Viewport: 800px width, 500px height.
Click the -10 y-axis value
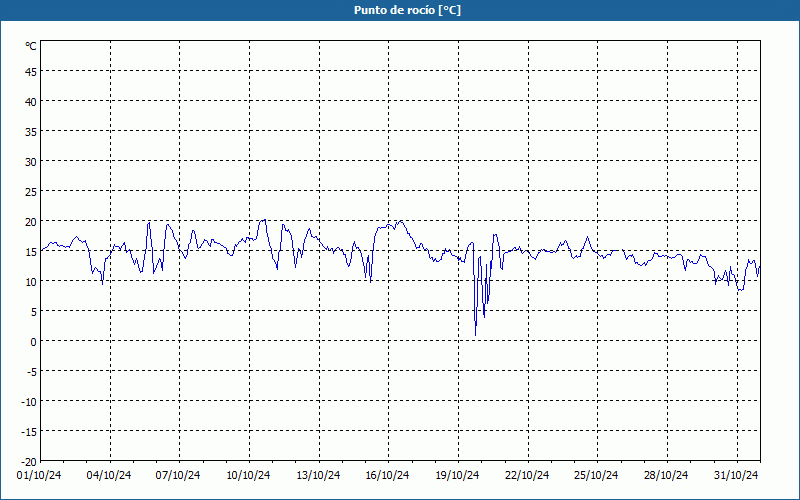pyautogui.click(x=29, y=402)
